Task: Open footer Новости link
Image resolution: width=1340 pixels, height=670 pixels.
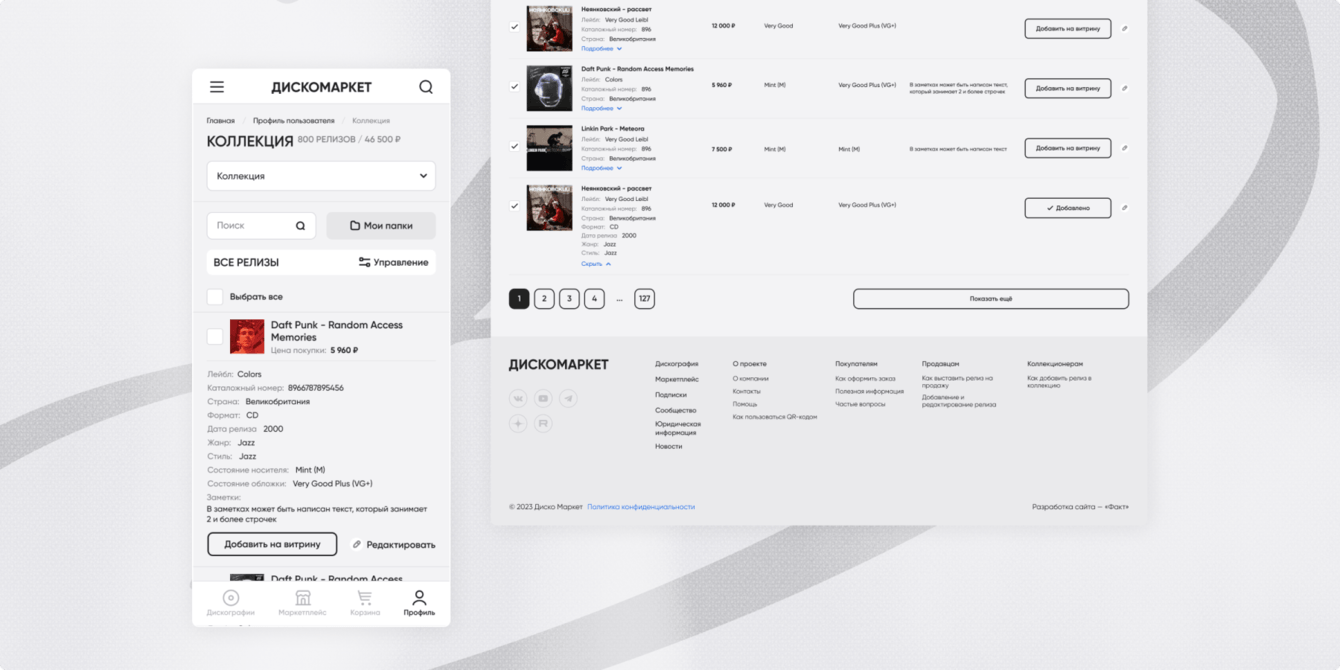Action: (669, 447)
